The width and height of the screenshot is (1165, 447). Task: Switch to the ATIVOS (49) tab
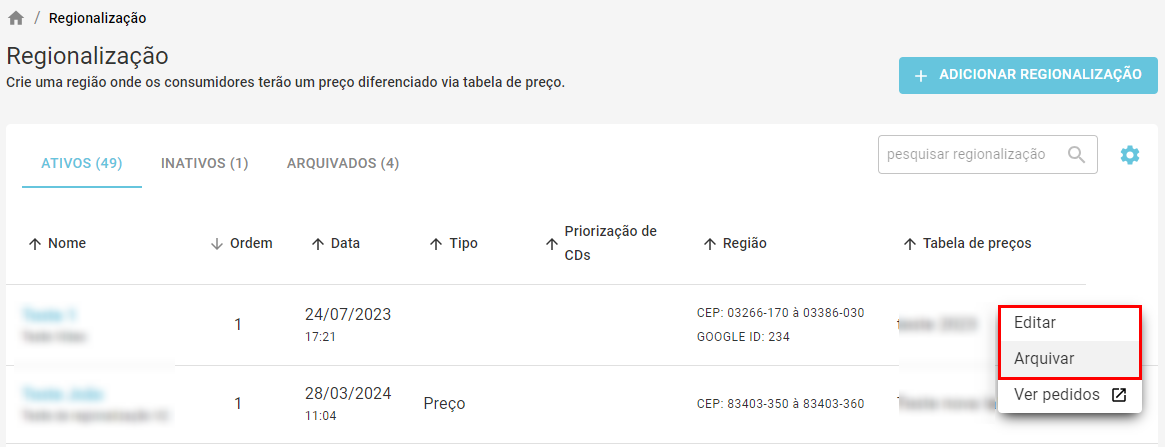[82, 163]
